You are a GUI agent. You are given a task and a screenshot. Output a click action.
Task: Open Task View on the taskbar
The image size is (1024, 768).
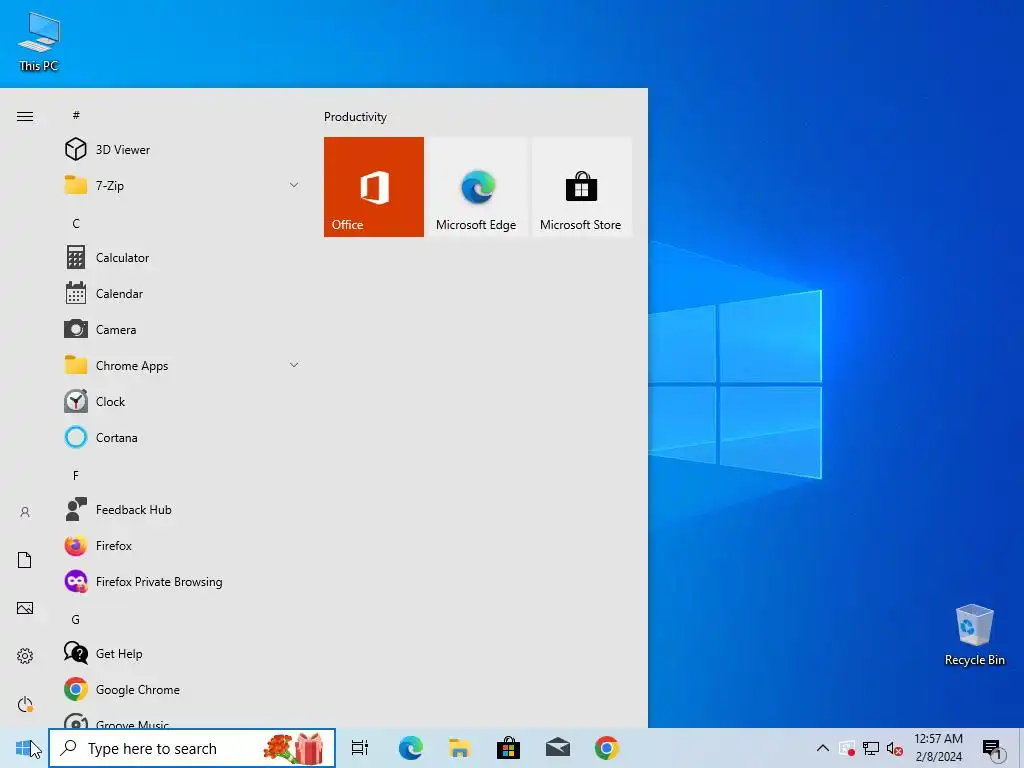[360, 748]
